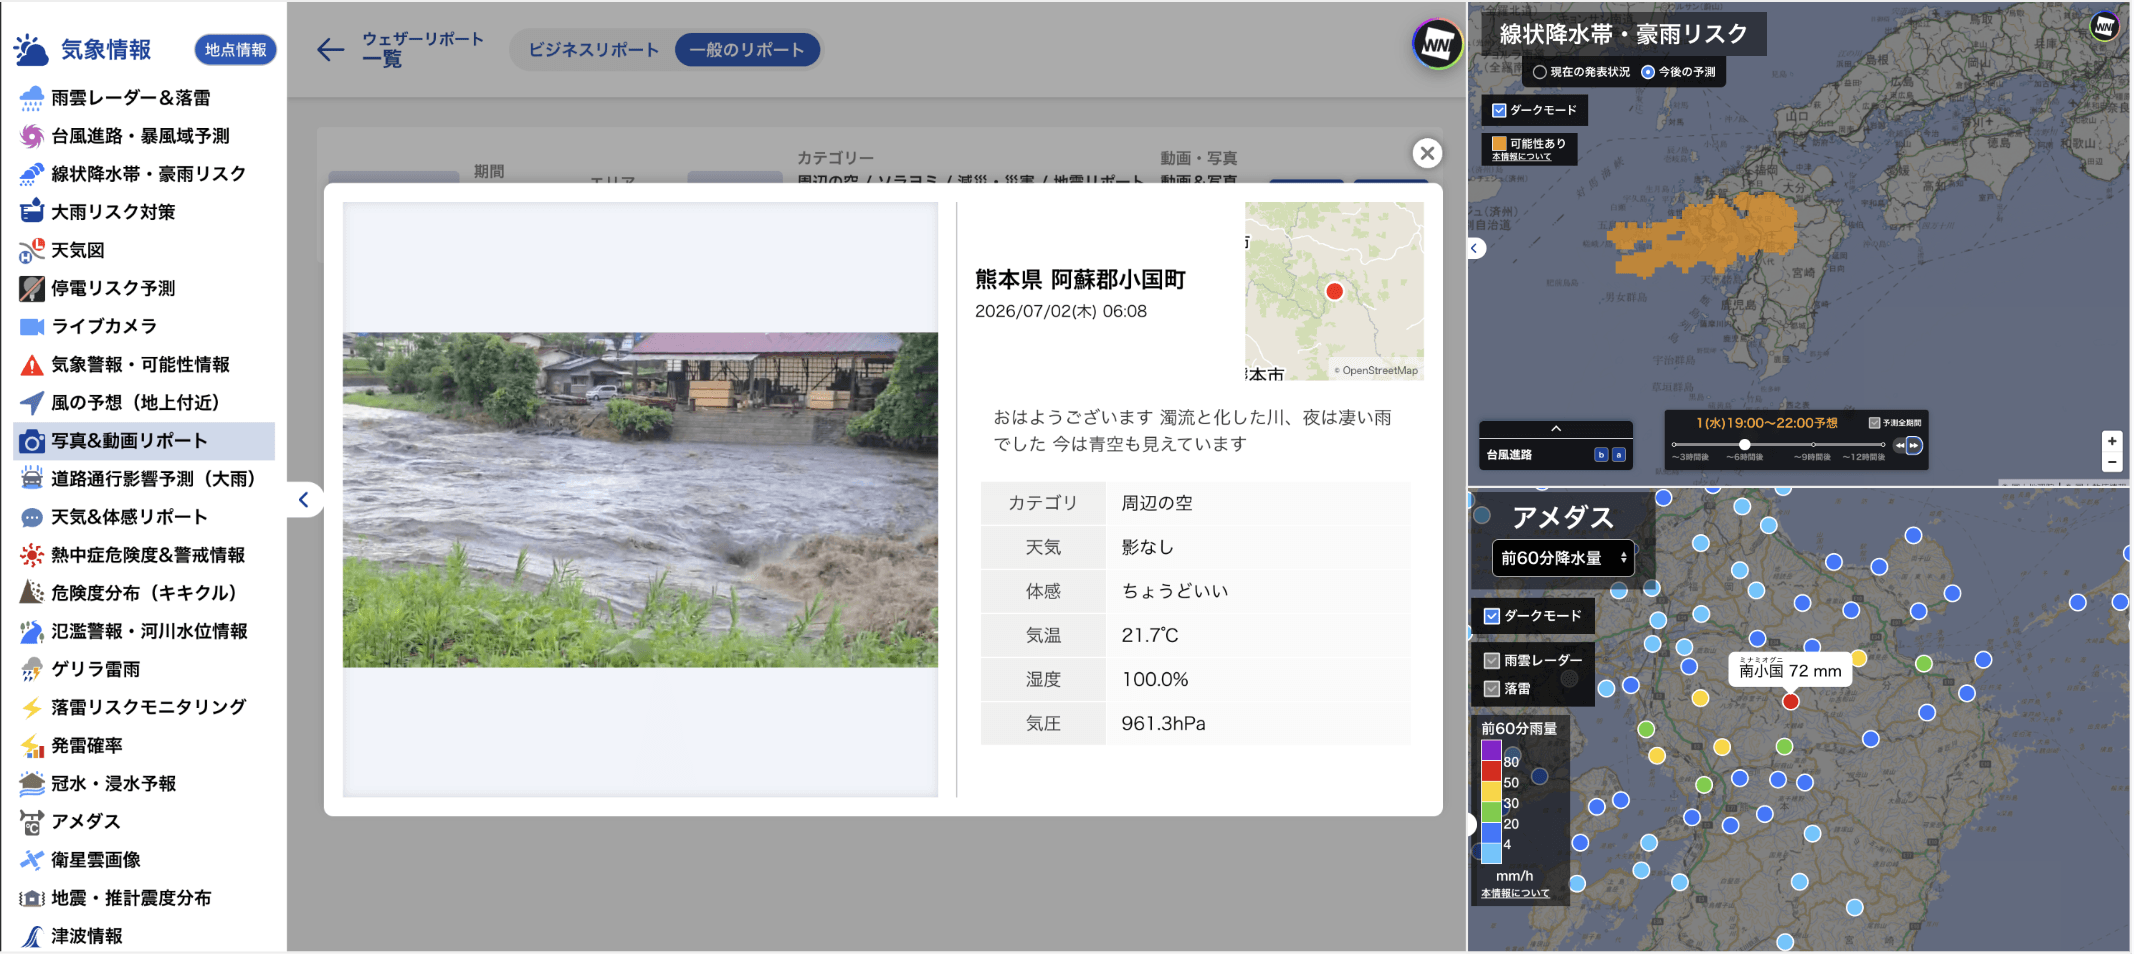Screen dimensions: 2134x954
Task: Open 雨雲レーダー&落雷 sidebar icon
Action: click(32, 98)
